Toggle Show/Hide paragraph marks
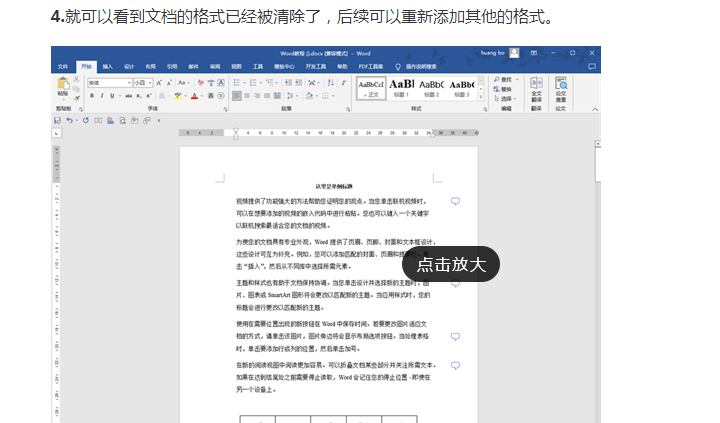The image size is (720, 423). 343,83
